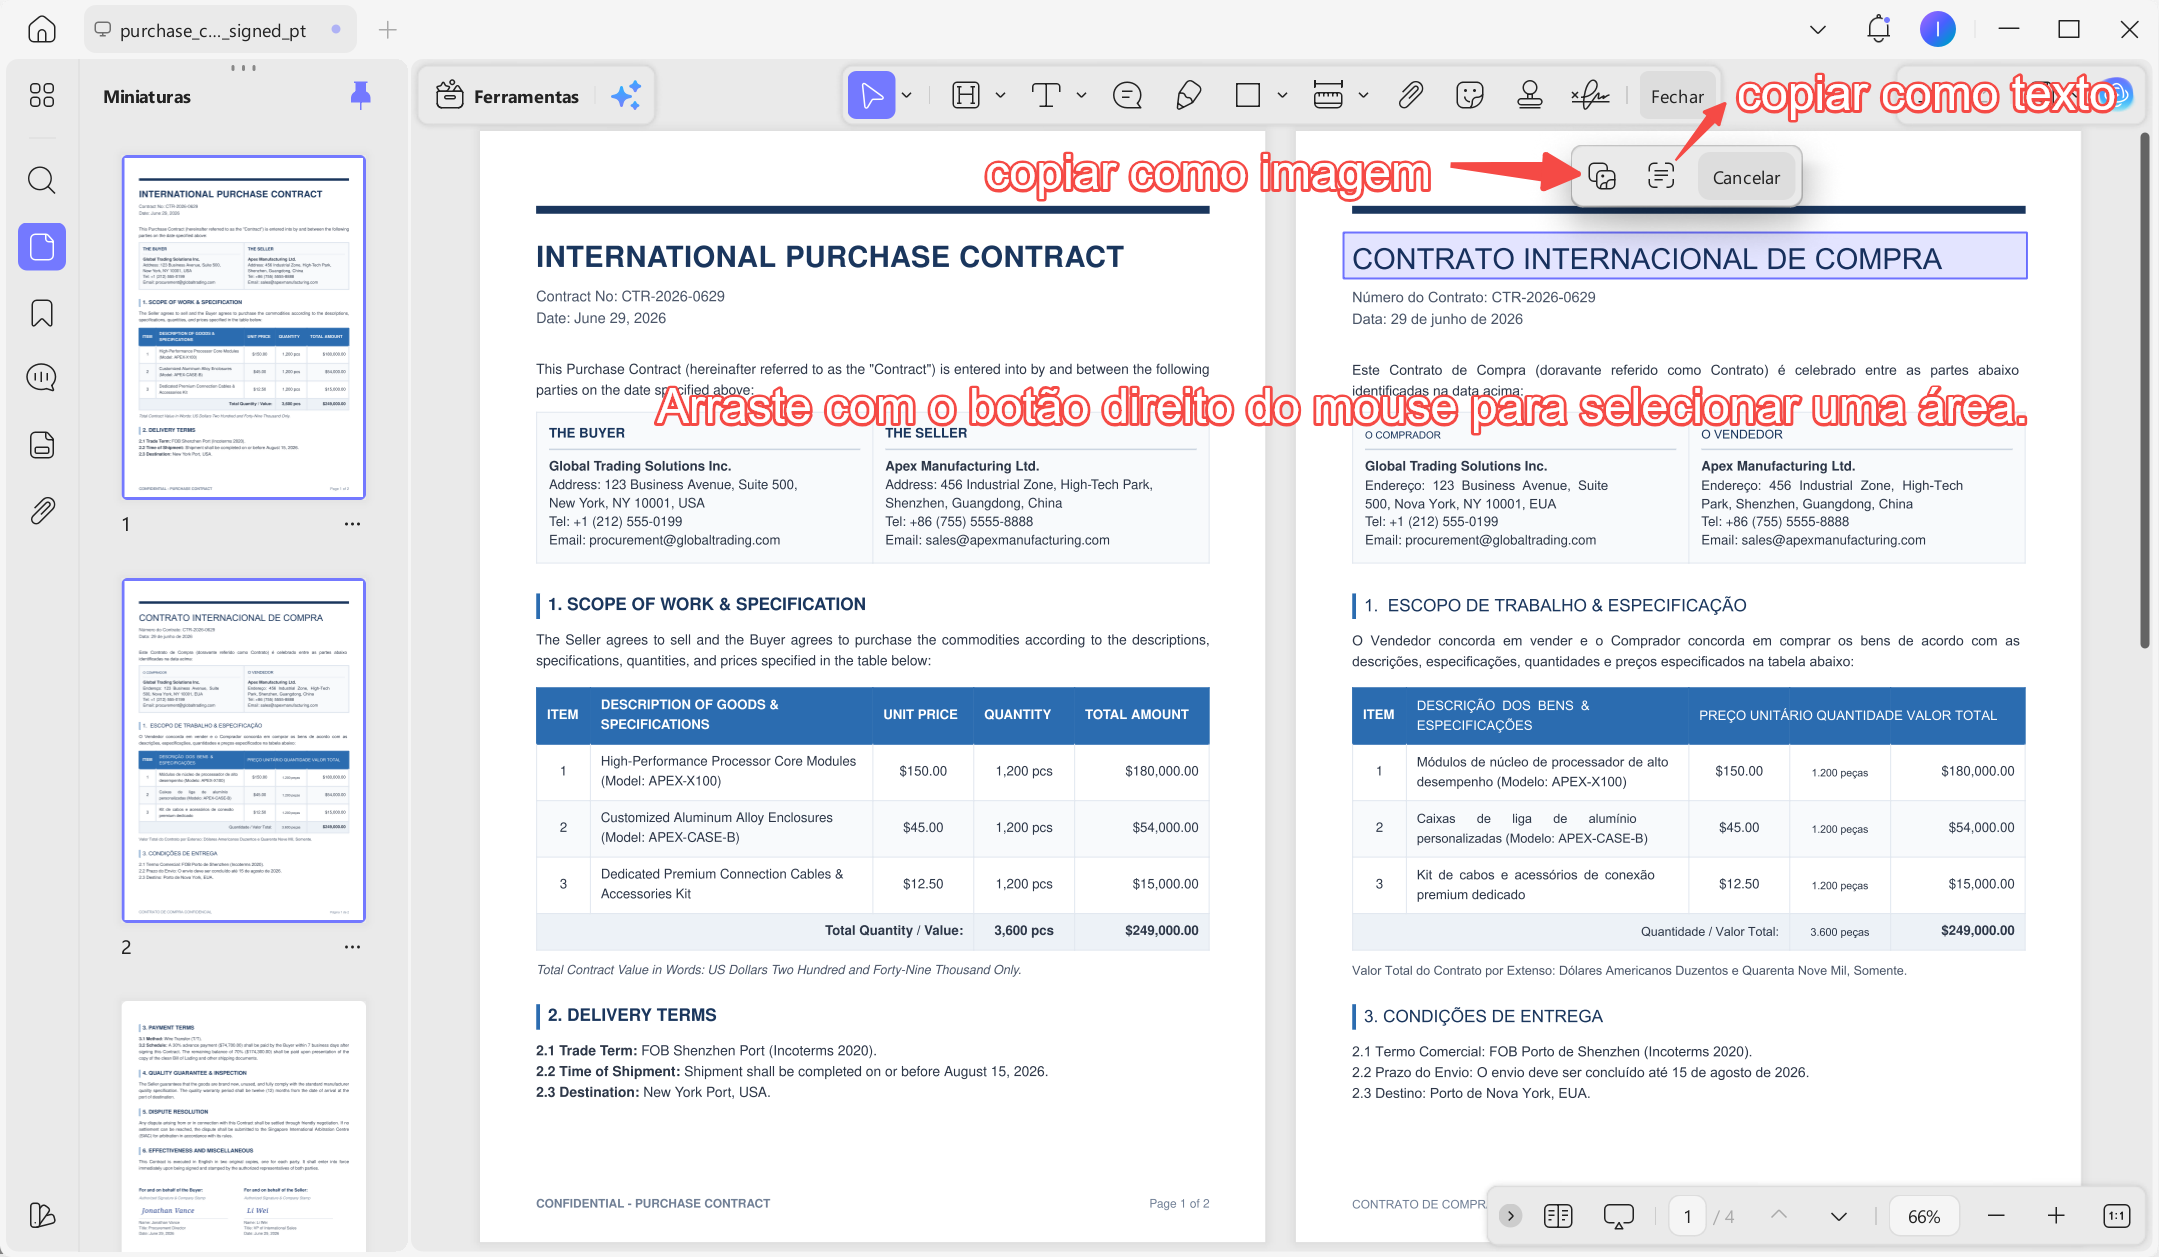Screen dimensions: 2159x1257
Task: Copy selected area as text
Action: (x=1661, y=177)
